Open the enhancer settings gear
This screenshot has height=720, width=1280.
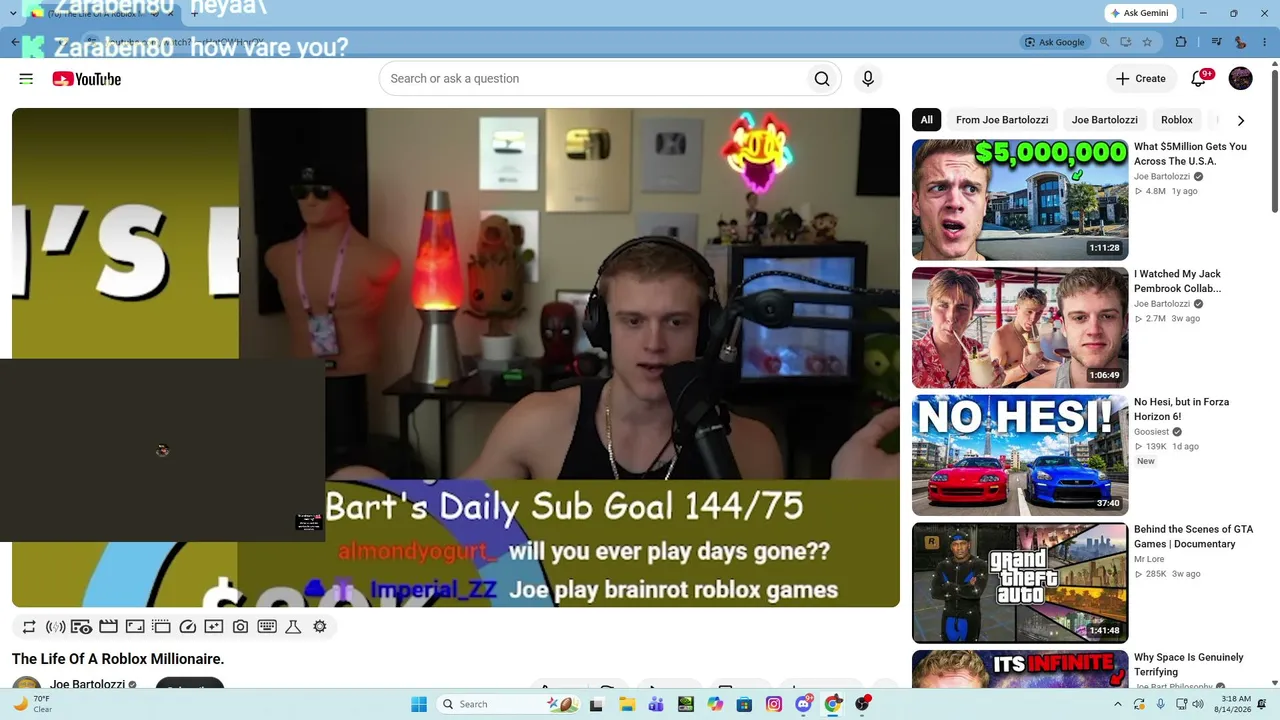[320, 627]
